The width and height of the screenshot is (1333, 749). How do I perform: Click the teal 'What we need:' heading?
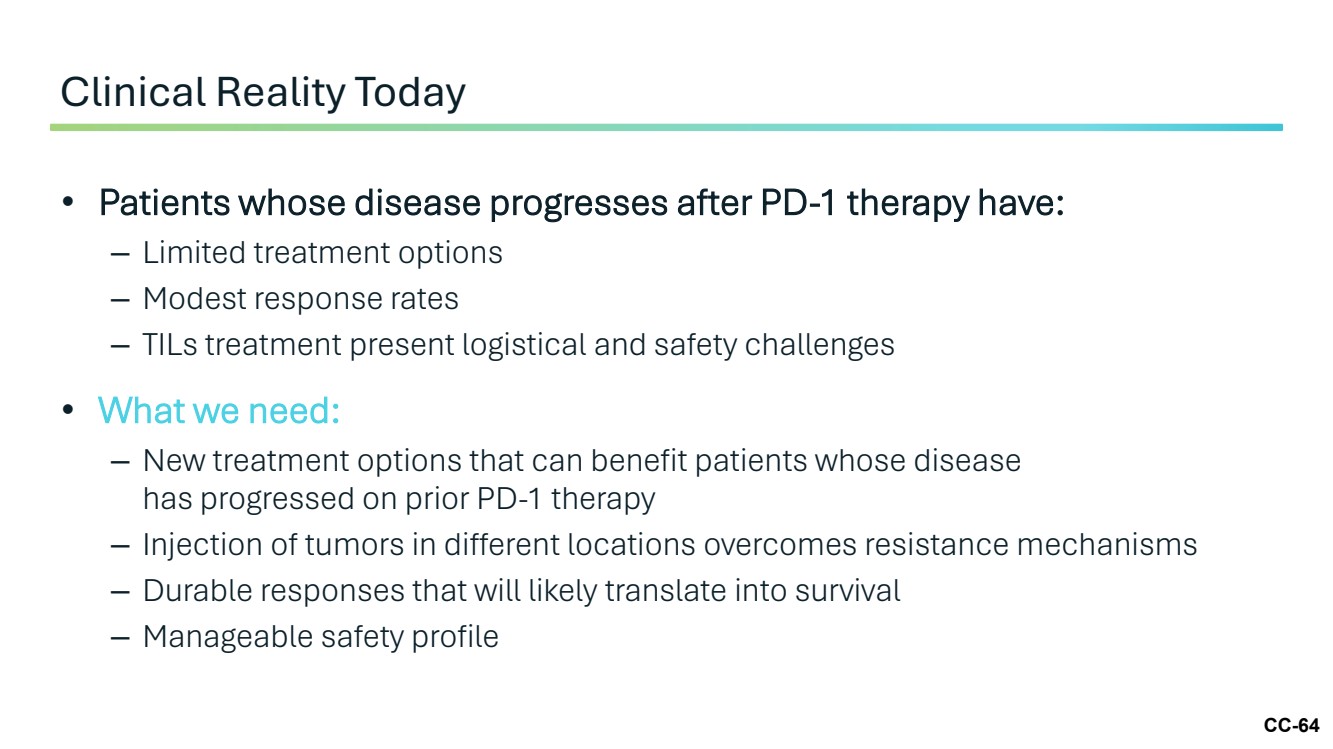point(219,410)
